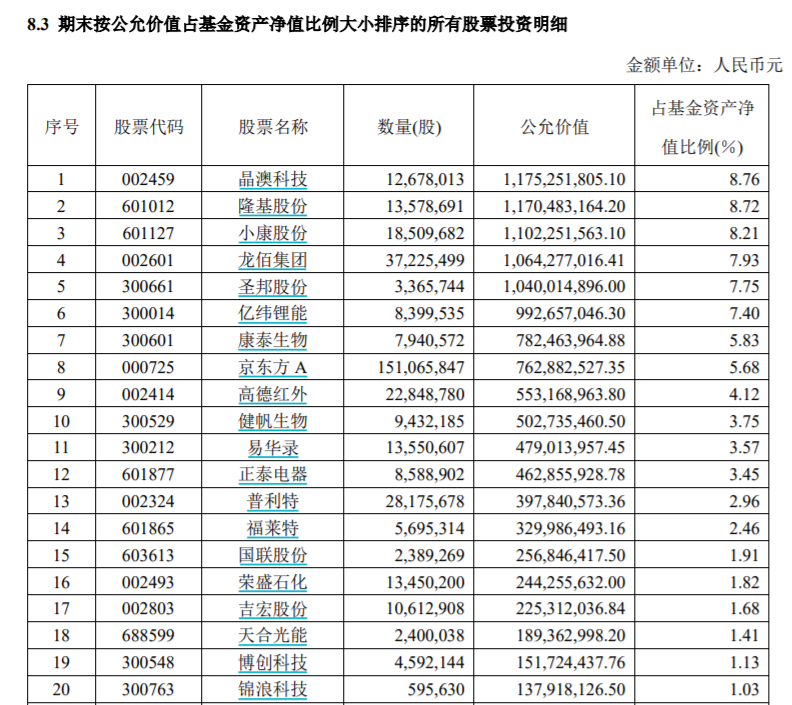Click percentage value 2.46
Viewport: 792px width, 705px height.
pos(744,528)
